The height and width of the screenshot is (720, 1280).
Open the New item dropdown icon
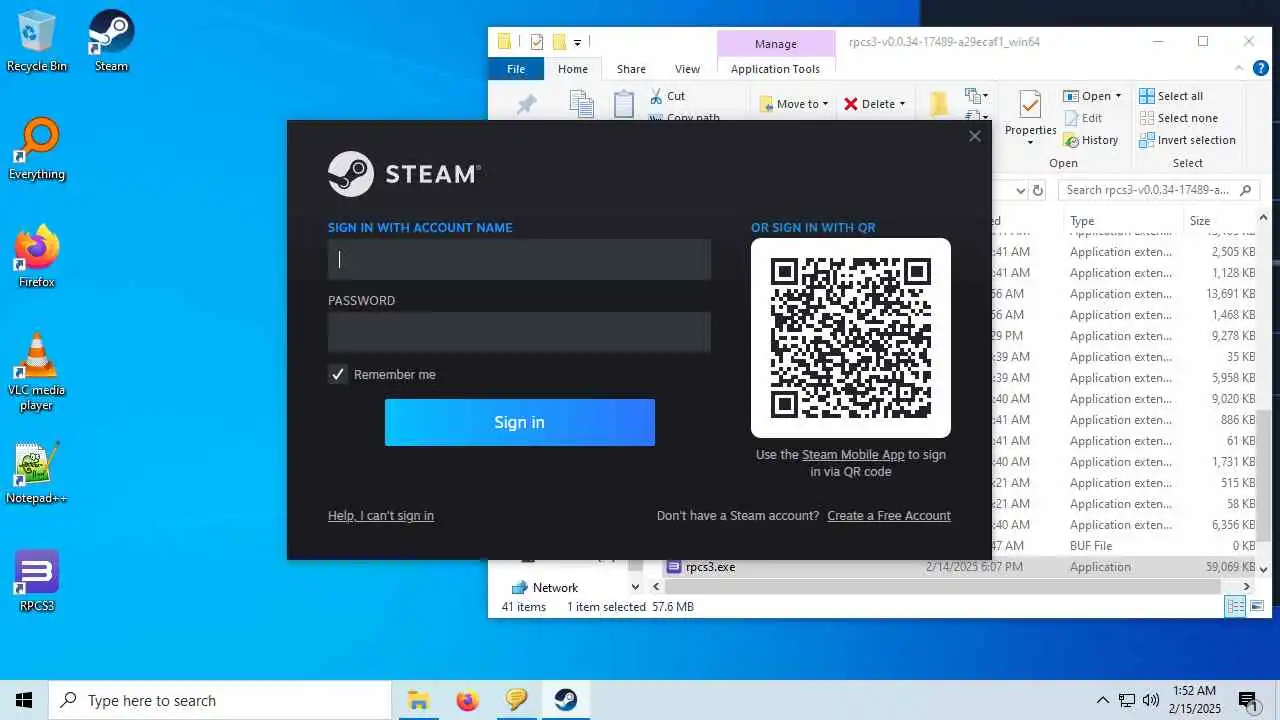pyautogui.click(x=976, y=96)
